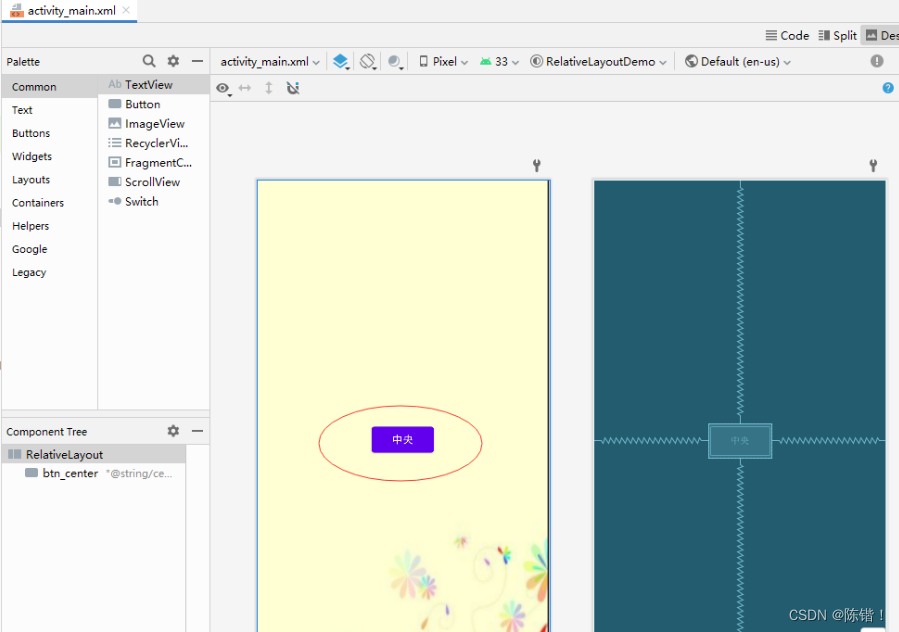Toggle horizontal expand arrows icon
This screenshot has height=632, width=899.
click(245, 88)
